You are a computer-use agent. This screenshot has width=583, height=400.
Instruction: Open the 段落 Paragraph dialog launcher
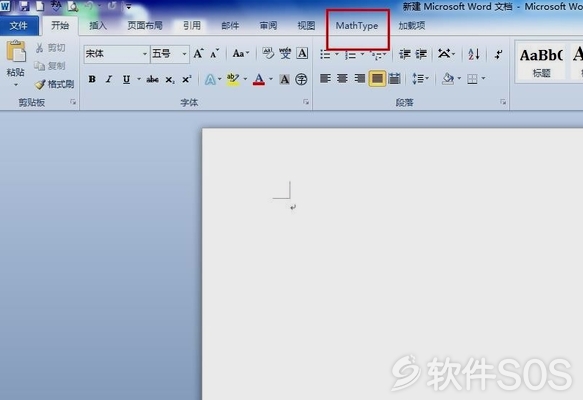(503, 102)
